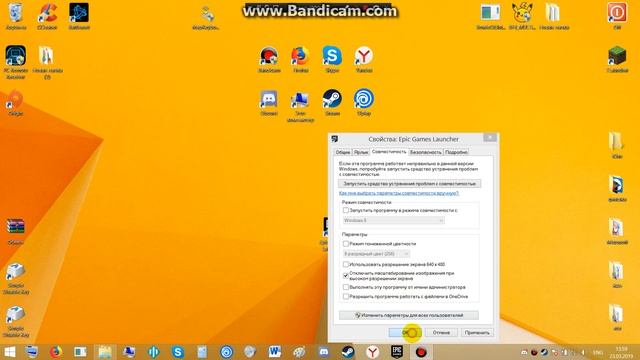The image size is (640, 360).
Task: Enable 640 x 480 screen resolution checkbox
Action: 346,264
